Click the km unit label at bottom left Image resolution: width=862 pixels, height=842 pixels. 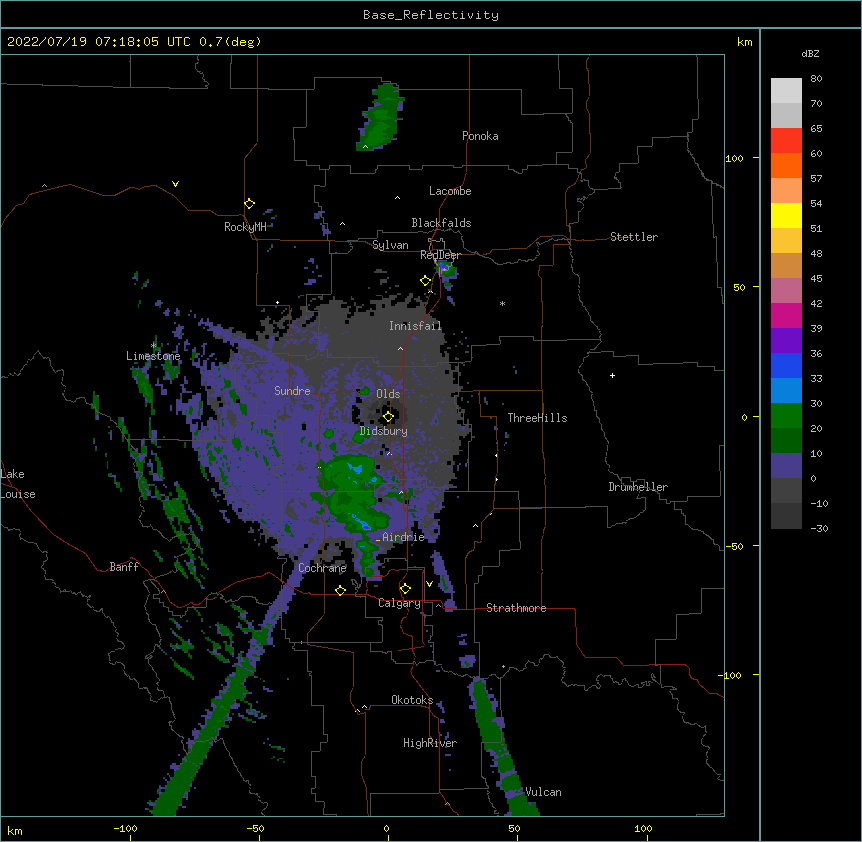pyautogui.click(x=15, y=831)
